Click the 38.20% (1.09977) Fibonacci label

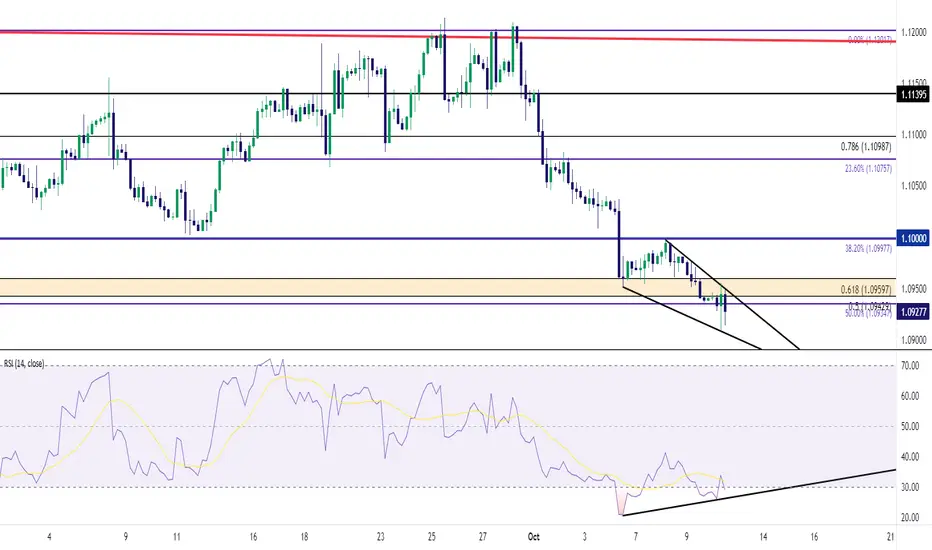pyautogui.click(x=868, y=249)
